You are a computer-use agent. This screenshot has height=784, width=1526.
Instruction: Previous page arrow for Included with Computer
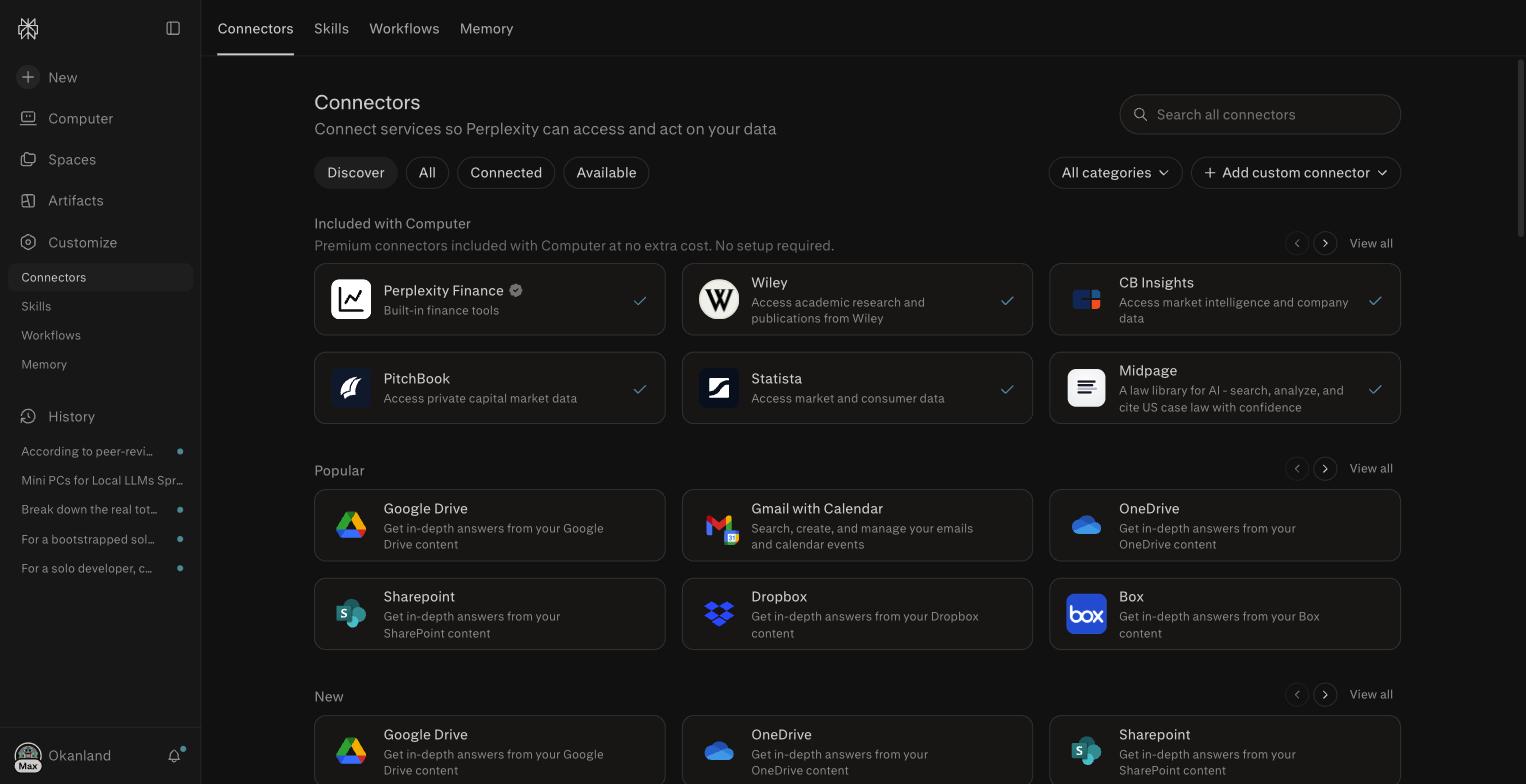(x=1297, y=243)
